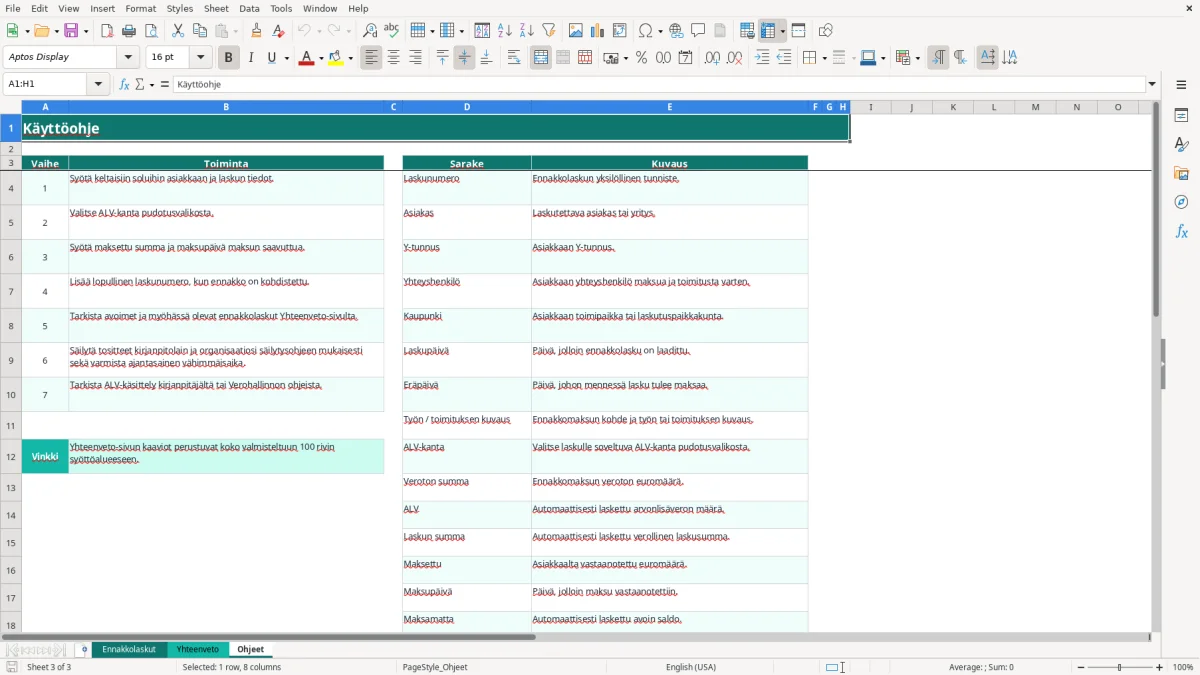Format cells as percent

pyautogui.click(x=641, y=58)
